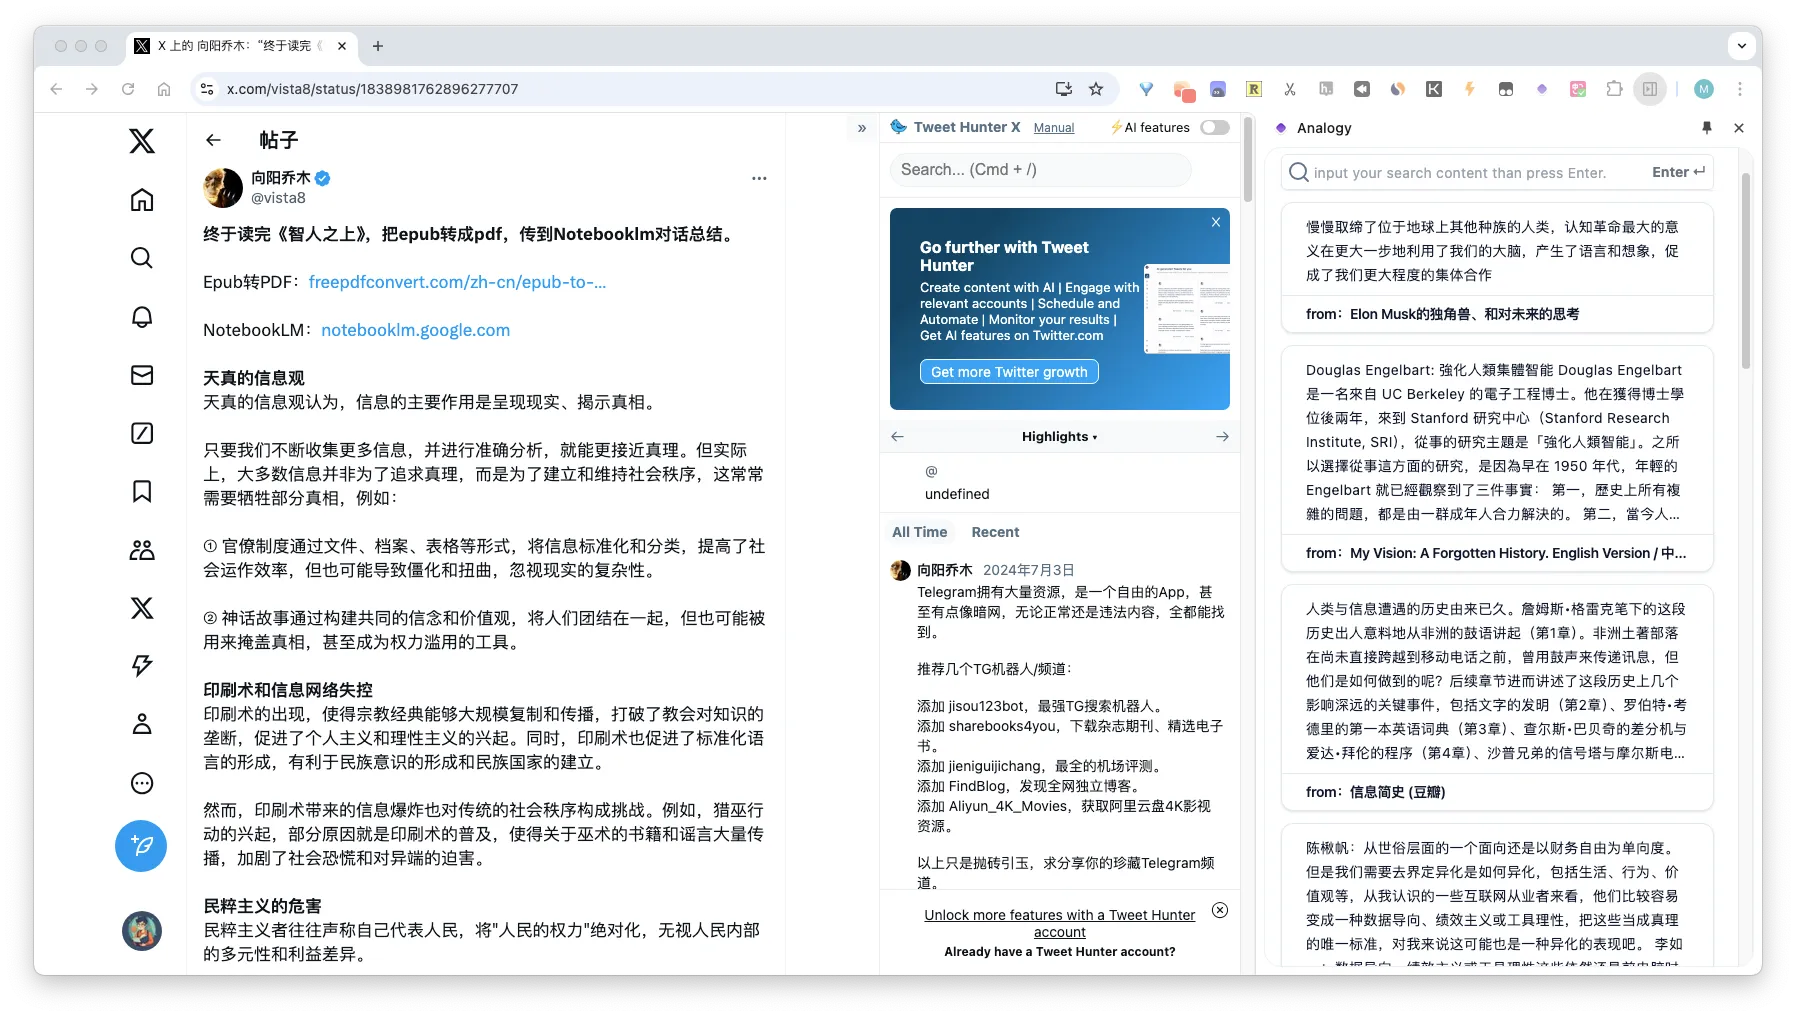Viewport: 1796px width, 1017px height.
Task: Click the blue compose post button
Action: click(141, 846)
